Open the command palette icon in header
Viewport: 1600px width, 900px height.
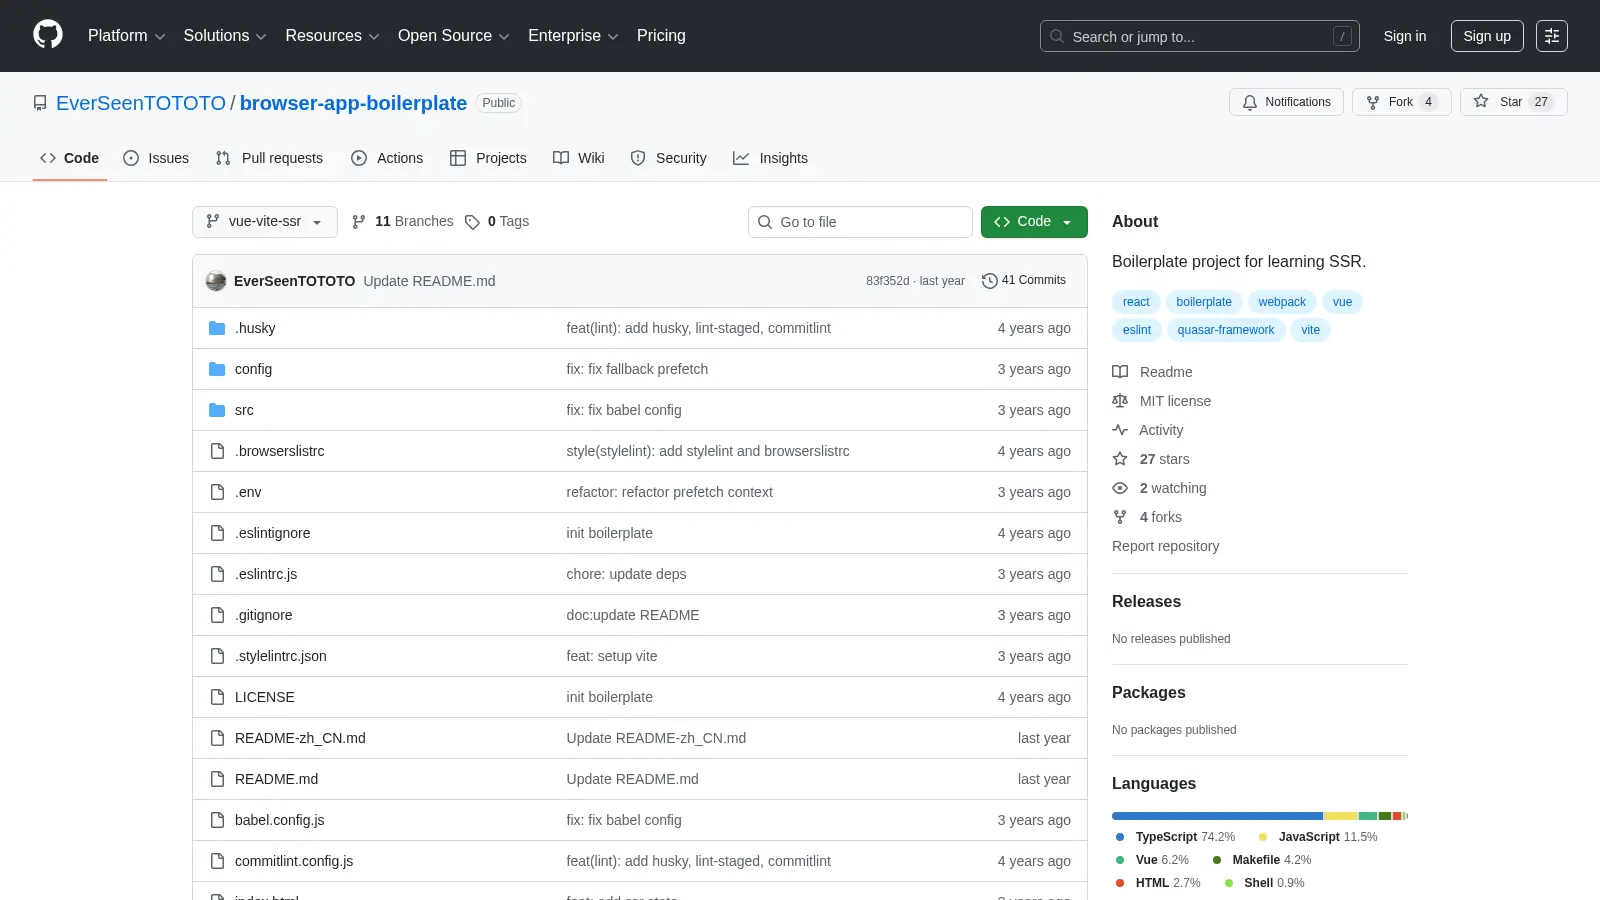[1552, 36]
